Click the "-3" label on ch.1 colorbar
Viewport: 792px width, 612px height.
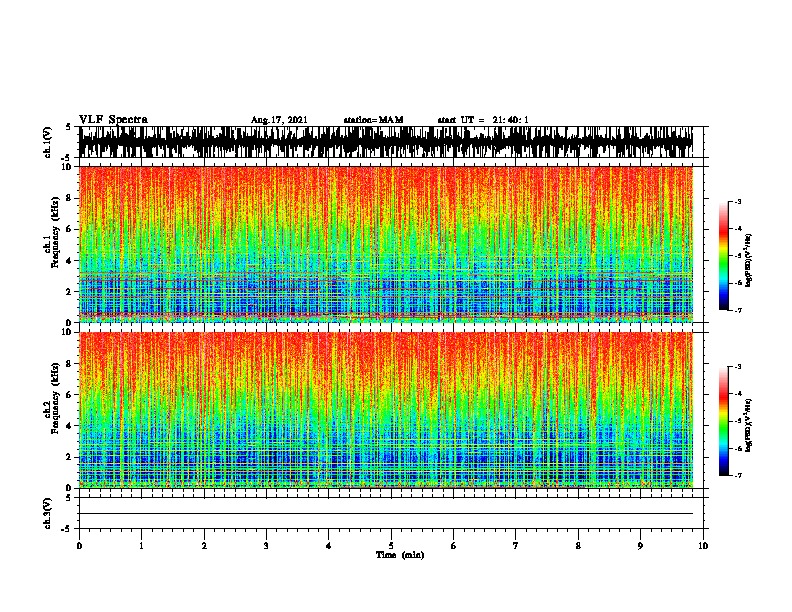pyautogui.click(x=737, y=201)
